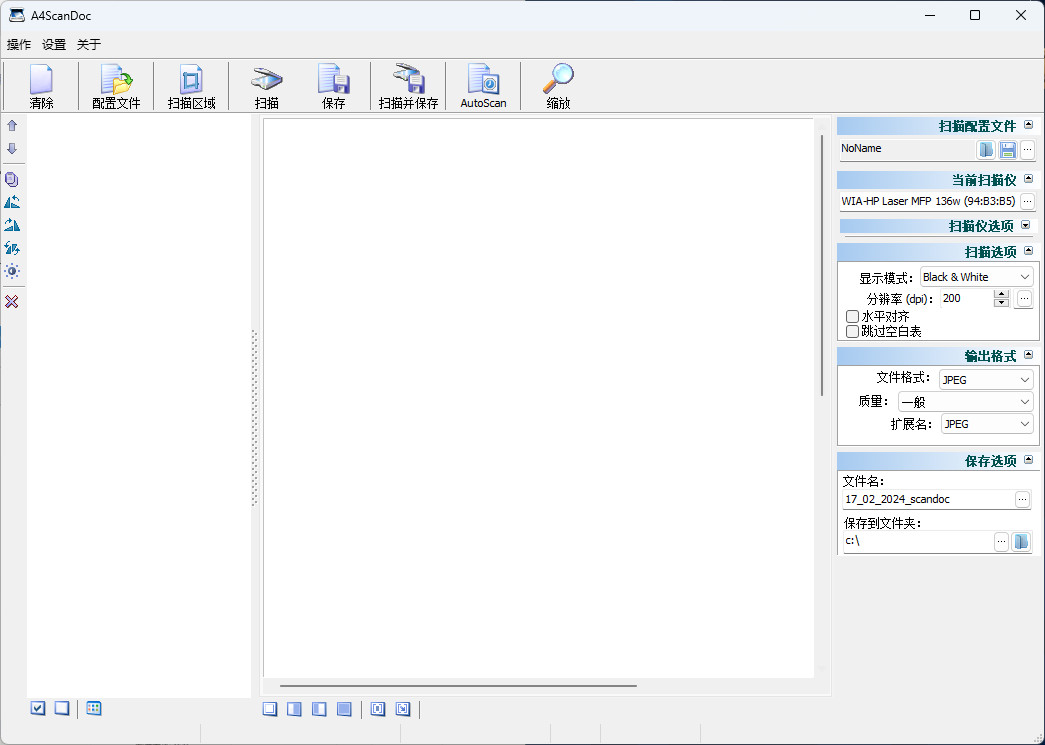Screen dimensions: 1045x745
Task: Choose the full-page area preset icon
Action: (x=270, y=709)
